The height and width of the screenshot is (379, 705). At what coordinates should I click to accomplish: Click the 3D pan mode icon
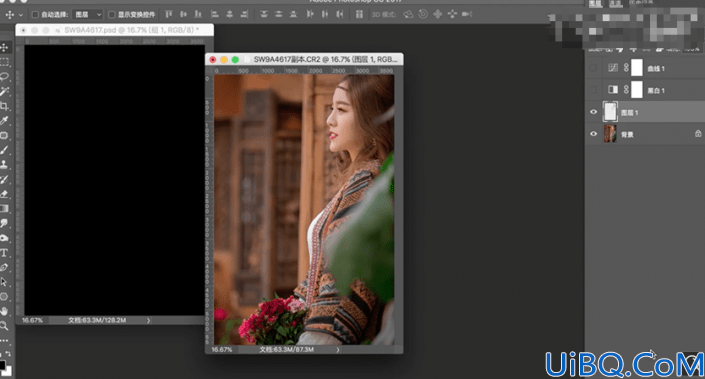point(437,14)
